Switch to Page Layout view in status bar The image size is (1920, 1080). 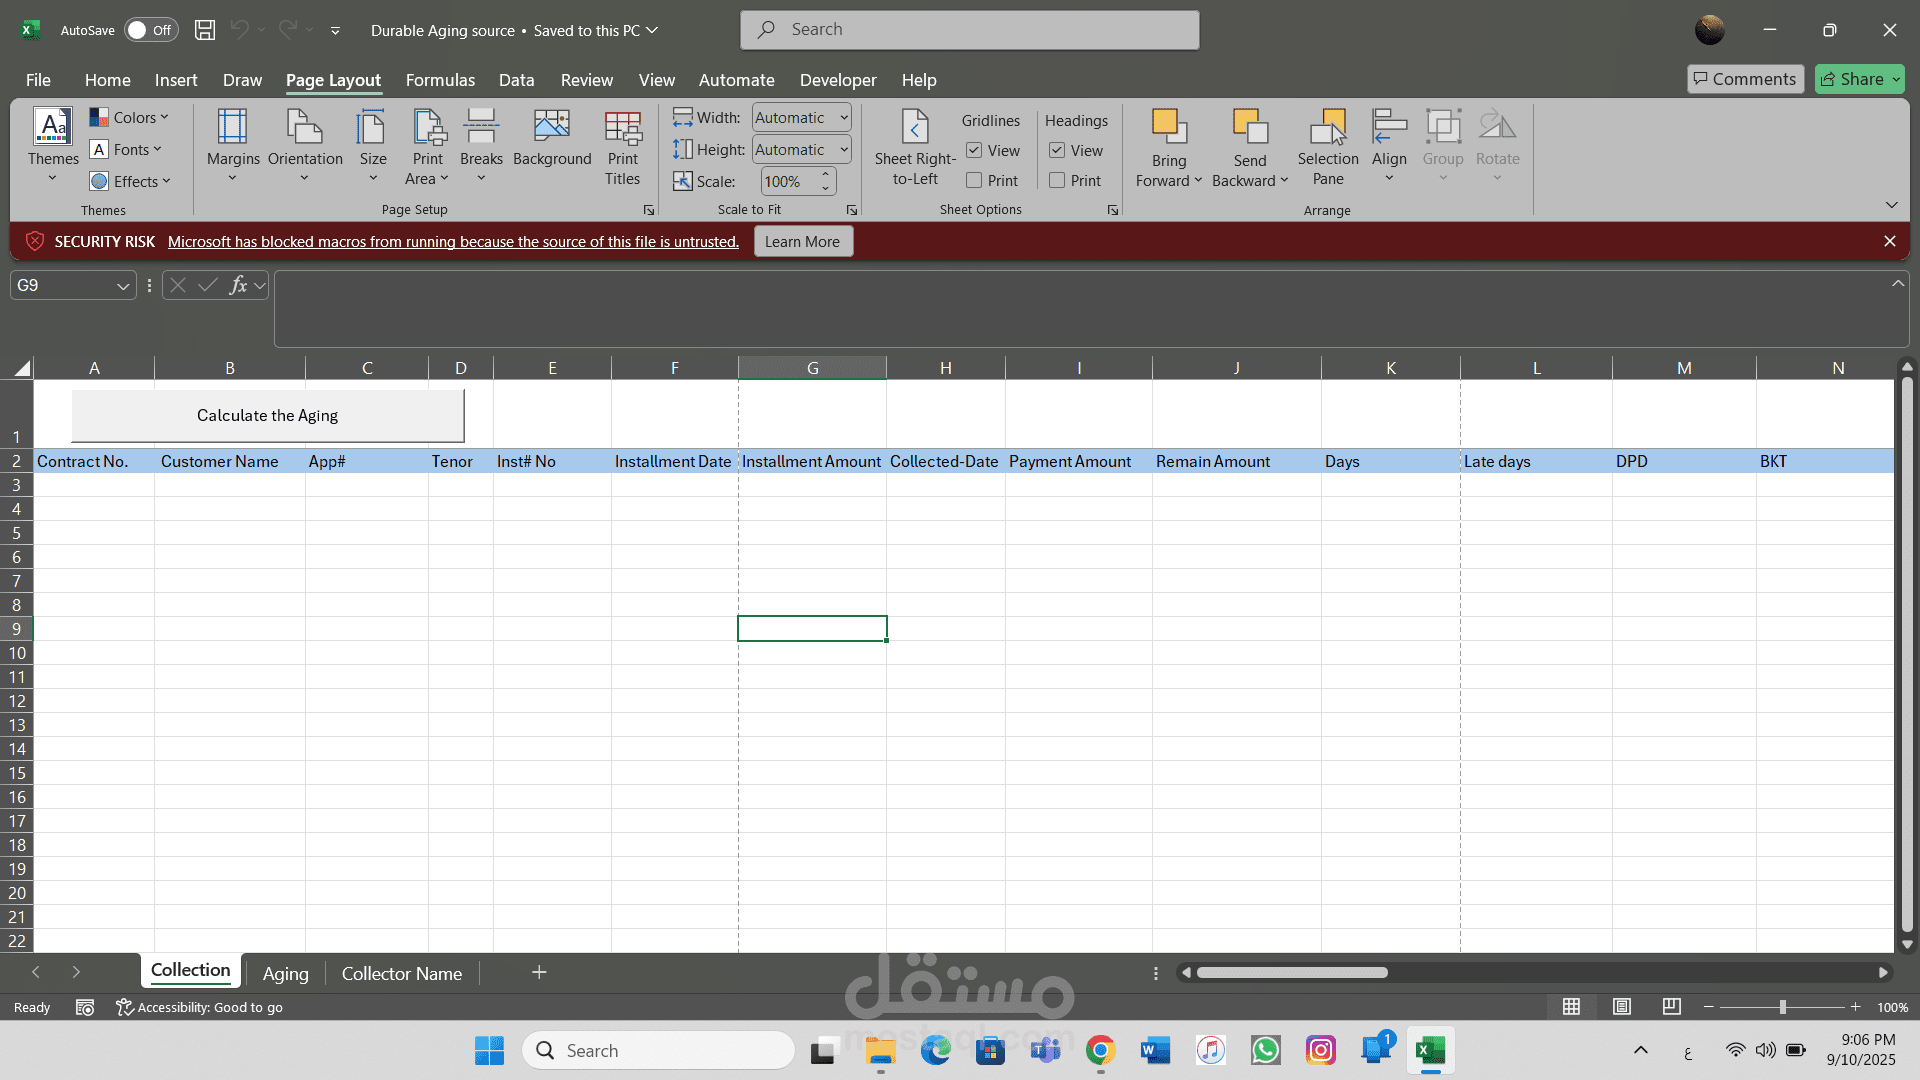(1622, 1007)
